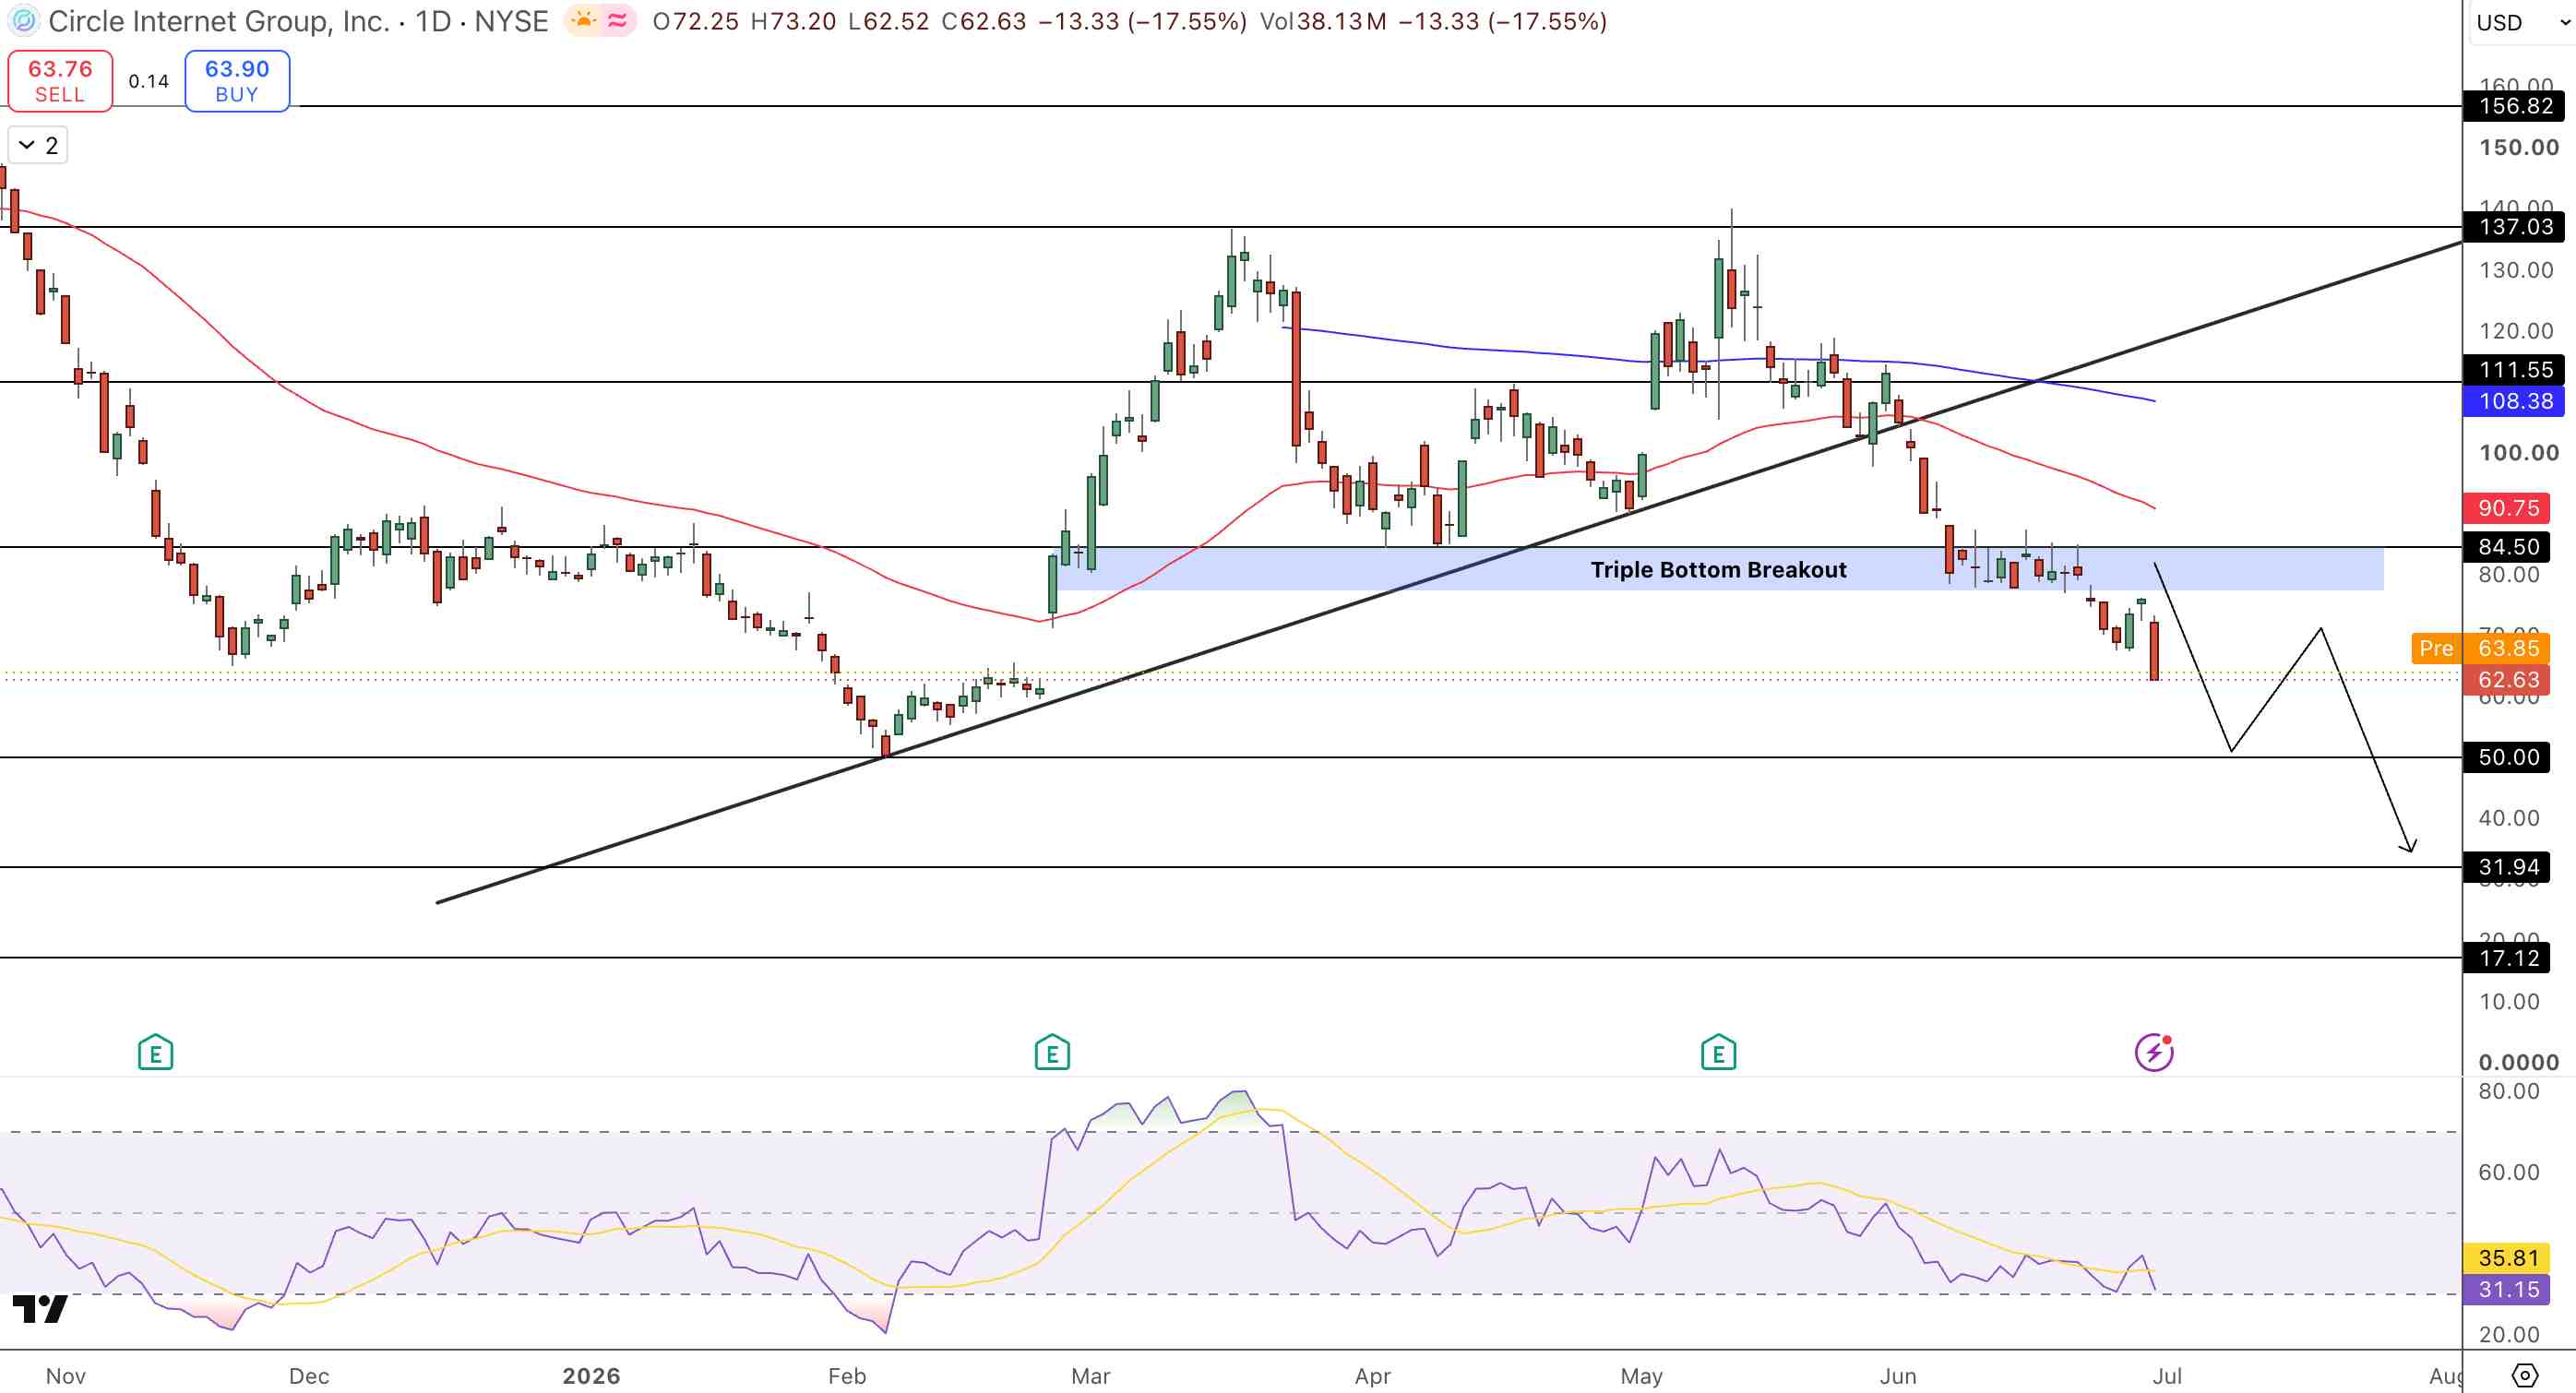Click the O72.25 open value in header
Screen dimensions: 2576x1393
pyautogui.click(x=695, y=21)
